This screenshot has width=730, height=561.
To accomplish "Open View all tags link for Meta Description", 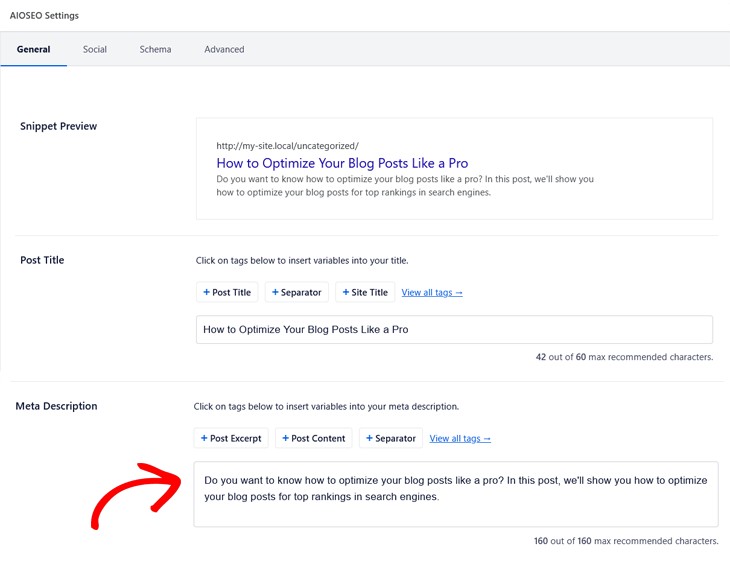I will (460, 438).
